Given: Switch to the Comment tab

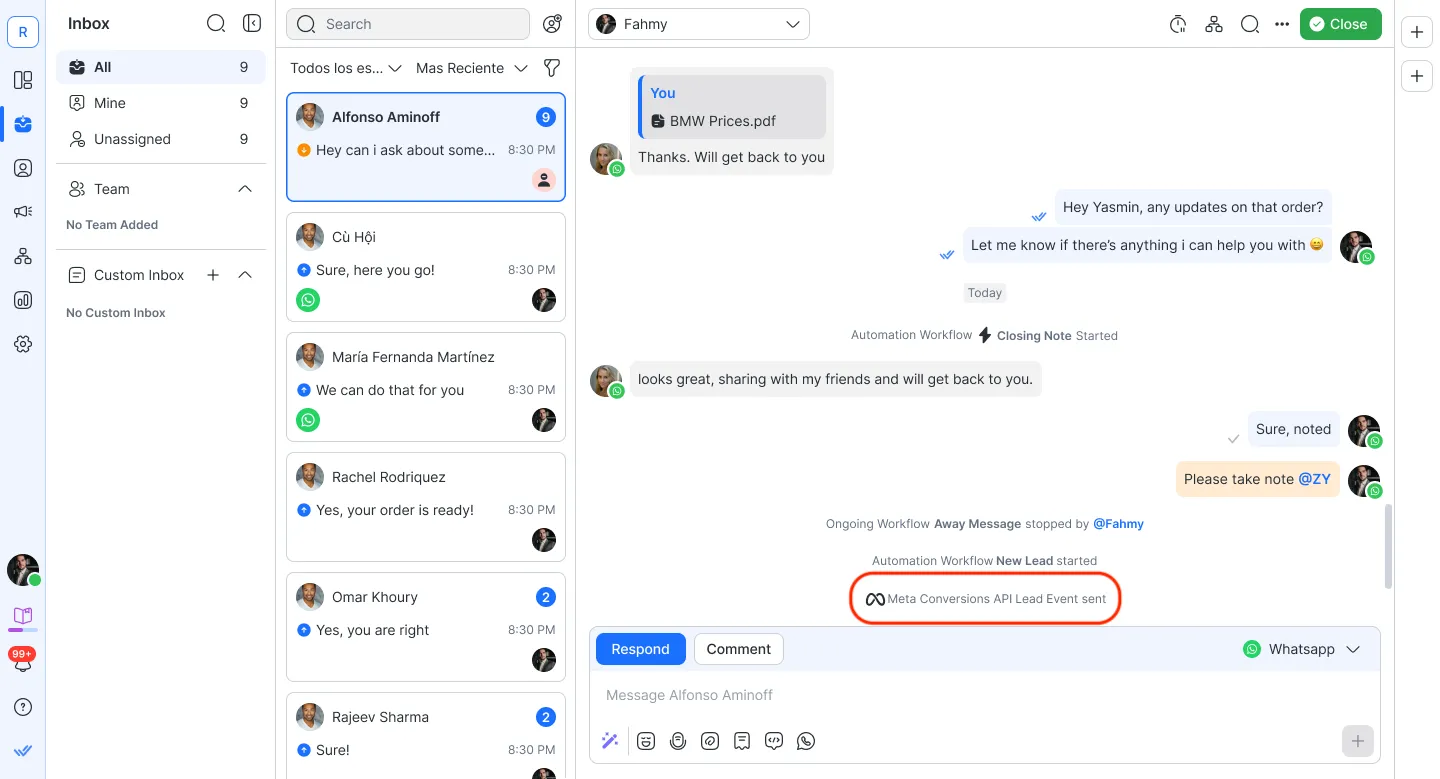Looking at the screenshot, I should 738,649.
